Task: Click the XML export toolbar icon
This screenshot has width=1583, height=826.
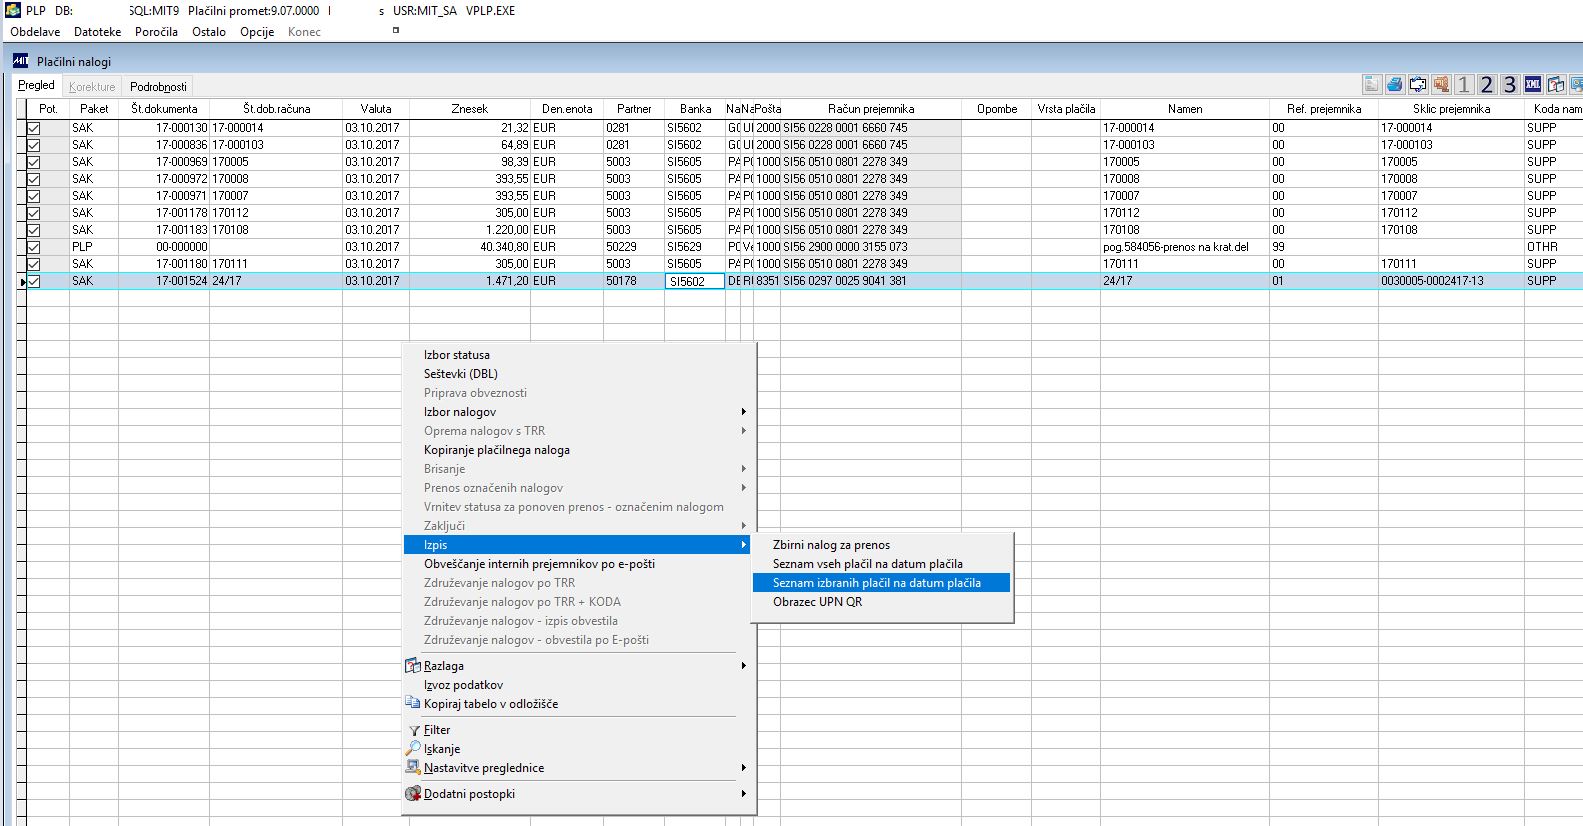Action: point(1533,85)
